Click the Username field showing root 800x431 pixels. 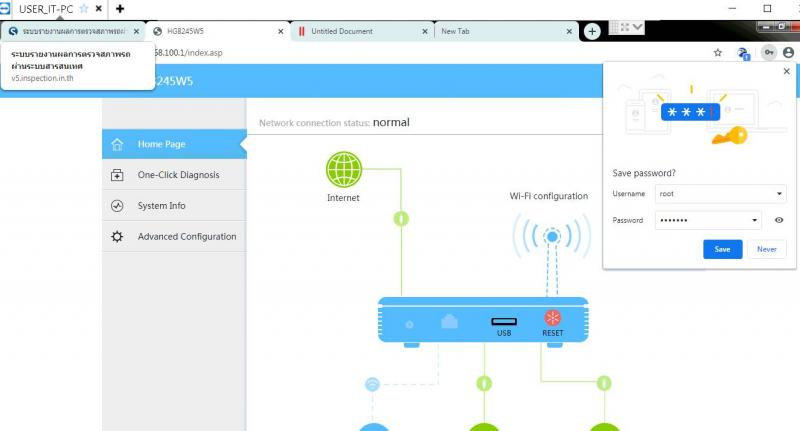pyautogui.click(x=720, y=194)
